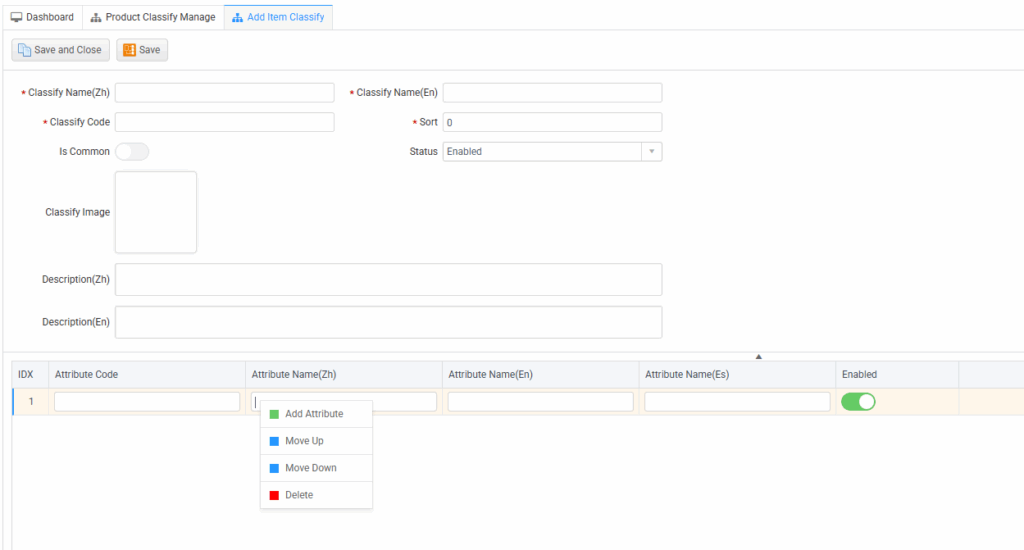
Task: Click the Classify Code text field
Action: click(224, 122)
